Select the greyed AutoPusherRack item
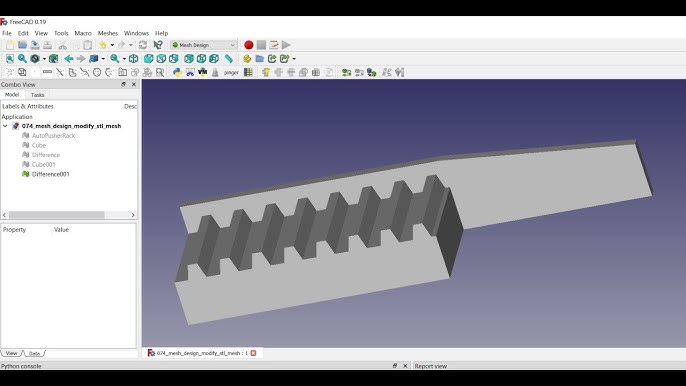Viewport: 686px width, 386px height. (x=53, y=136)
